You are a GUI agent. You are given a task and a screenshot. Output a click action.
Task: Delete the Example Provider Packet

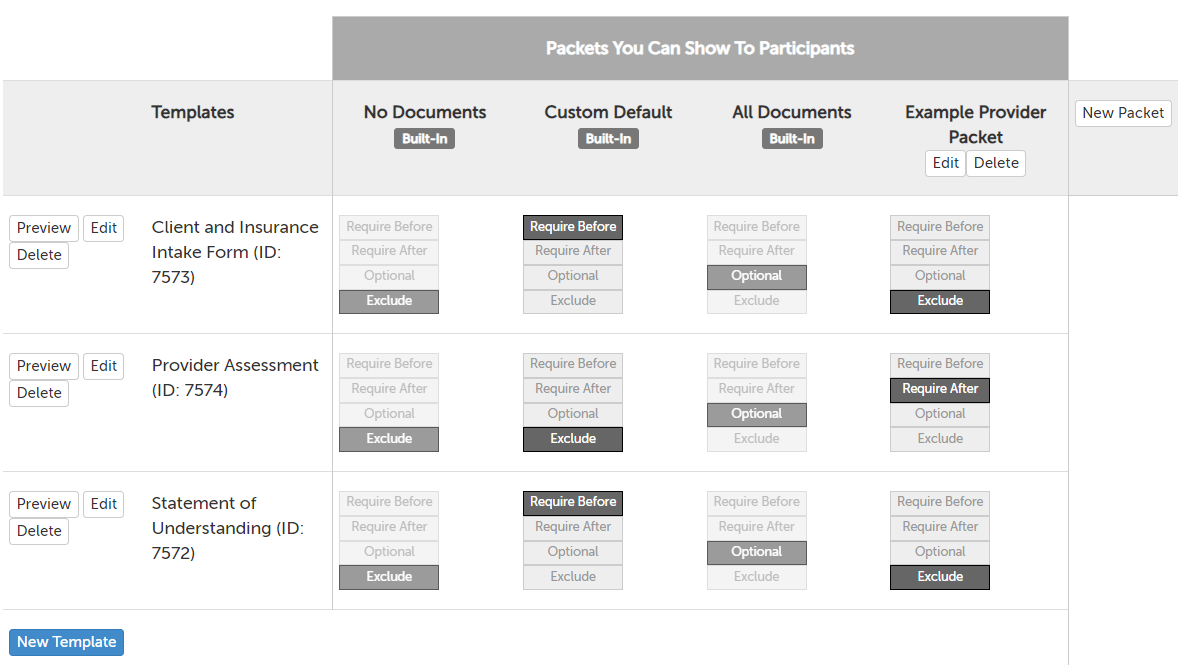coord(995,162)
